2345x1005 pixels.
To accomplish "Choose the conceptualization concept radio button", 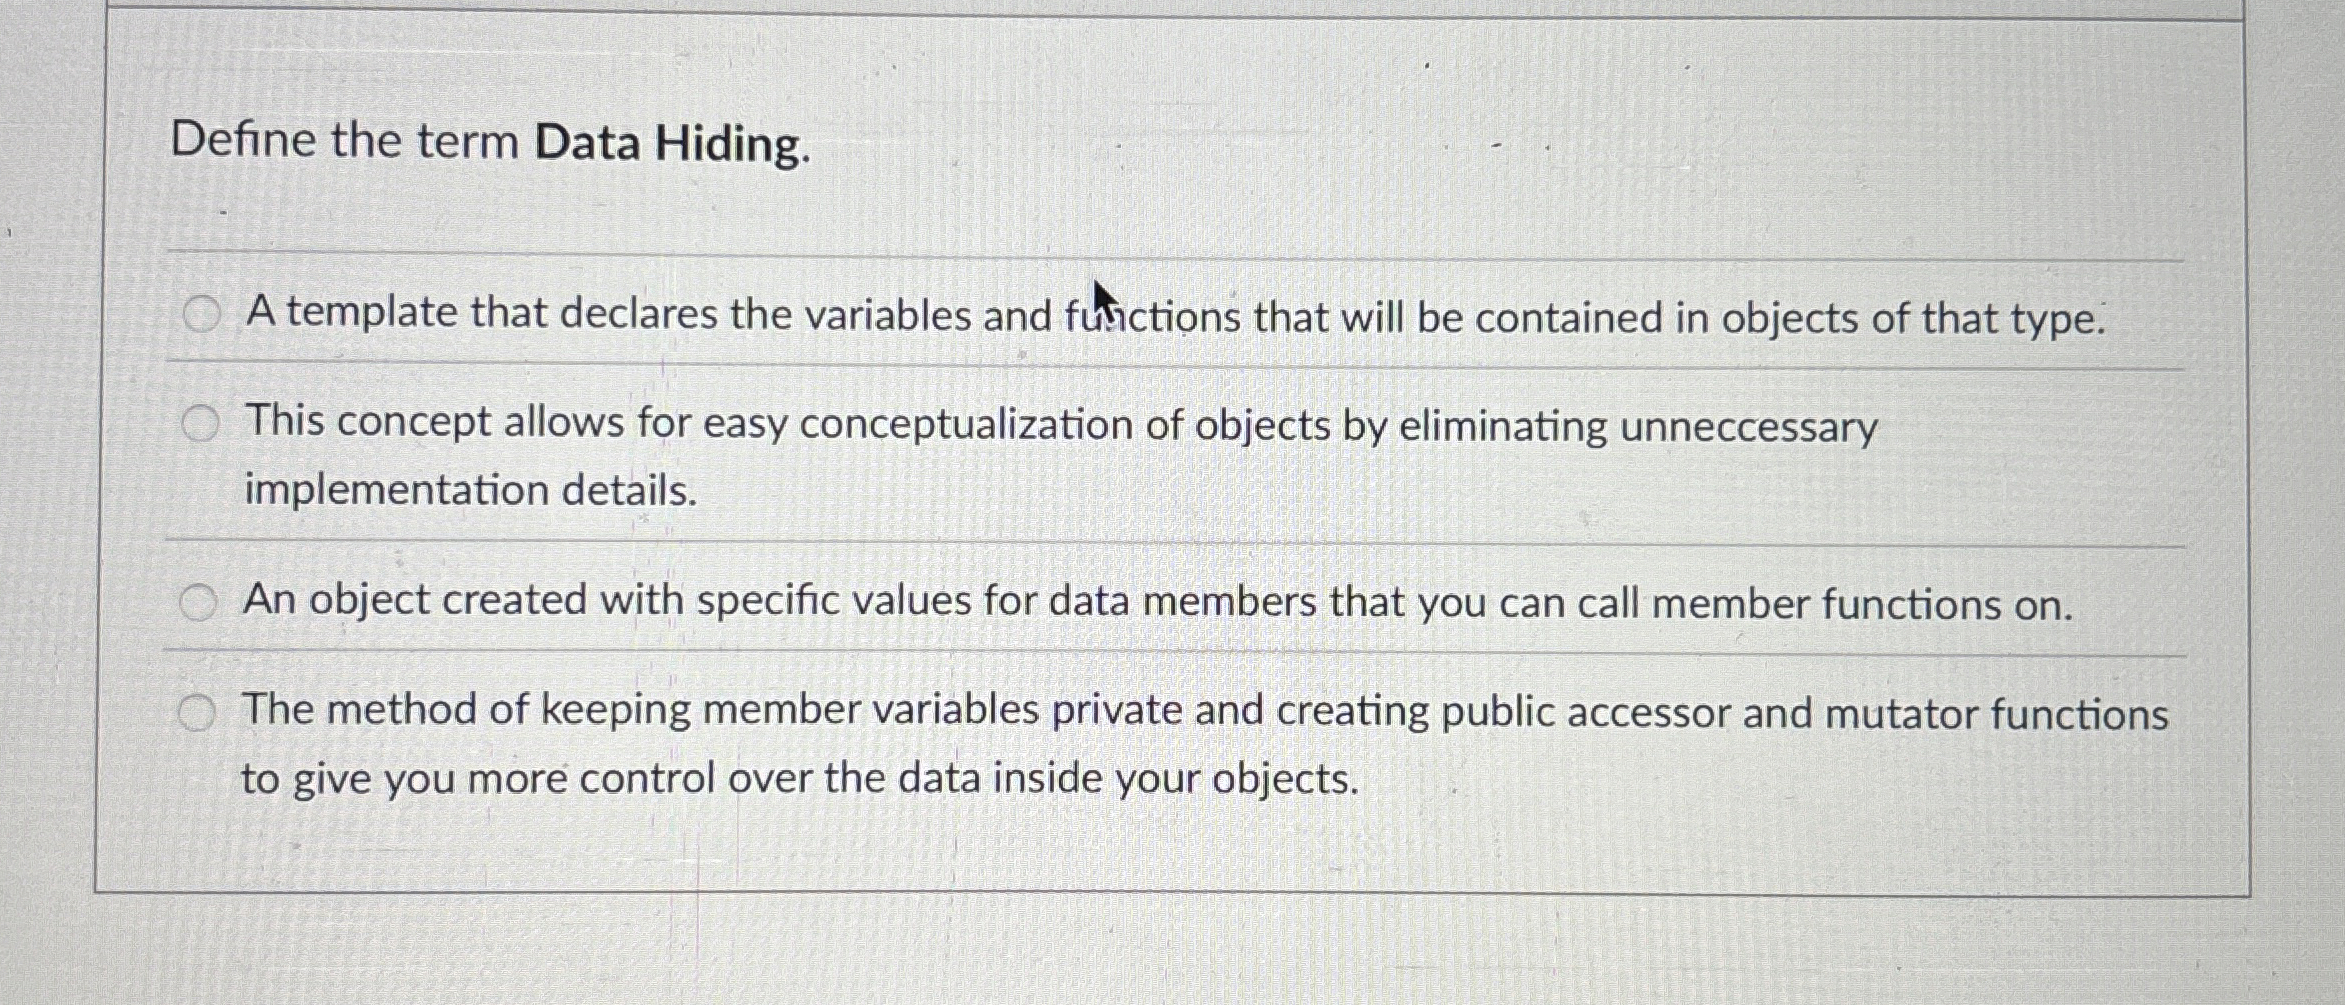I will [201, 423].
